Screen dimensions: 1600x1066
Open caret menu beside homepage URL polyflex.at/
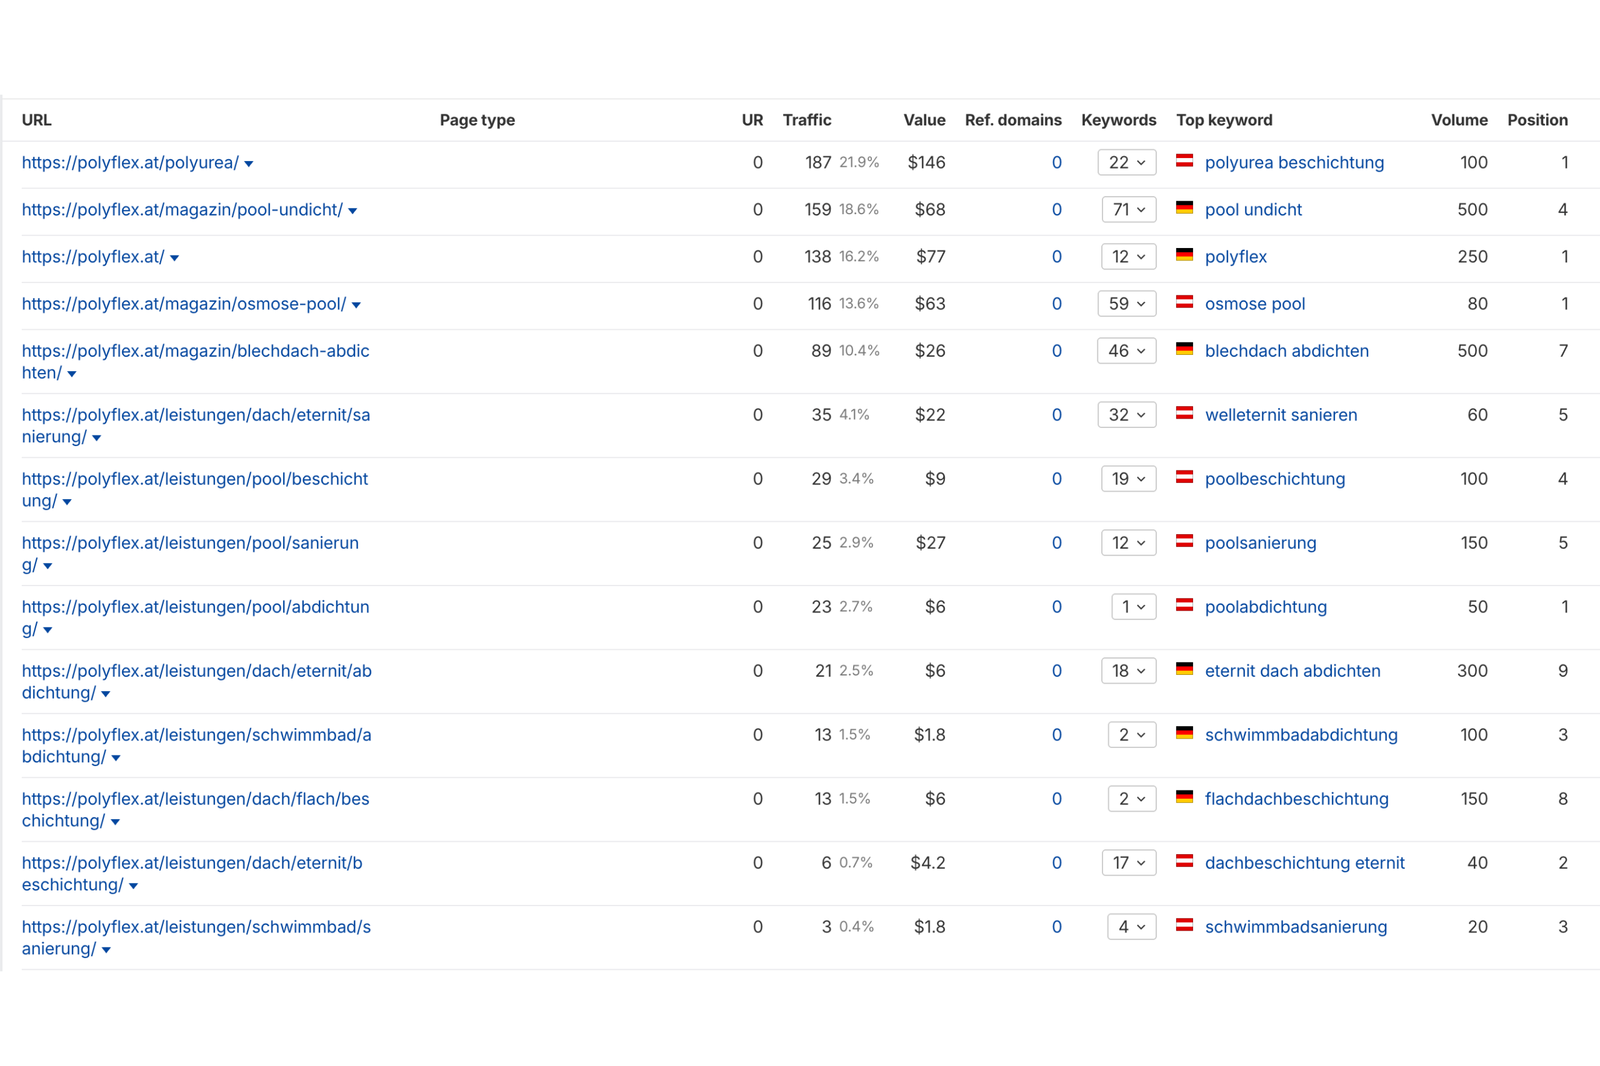[175, 258]
